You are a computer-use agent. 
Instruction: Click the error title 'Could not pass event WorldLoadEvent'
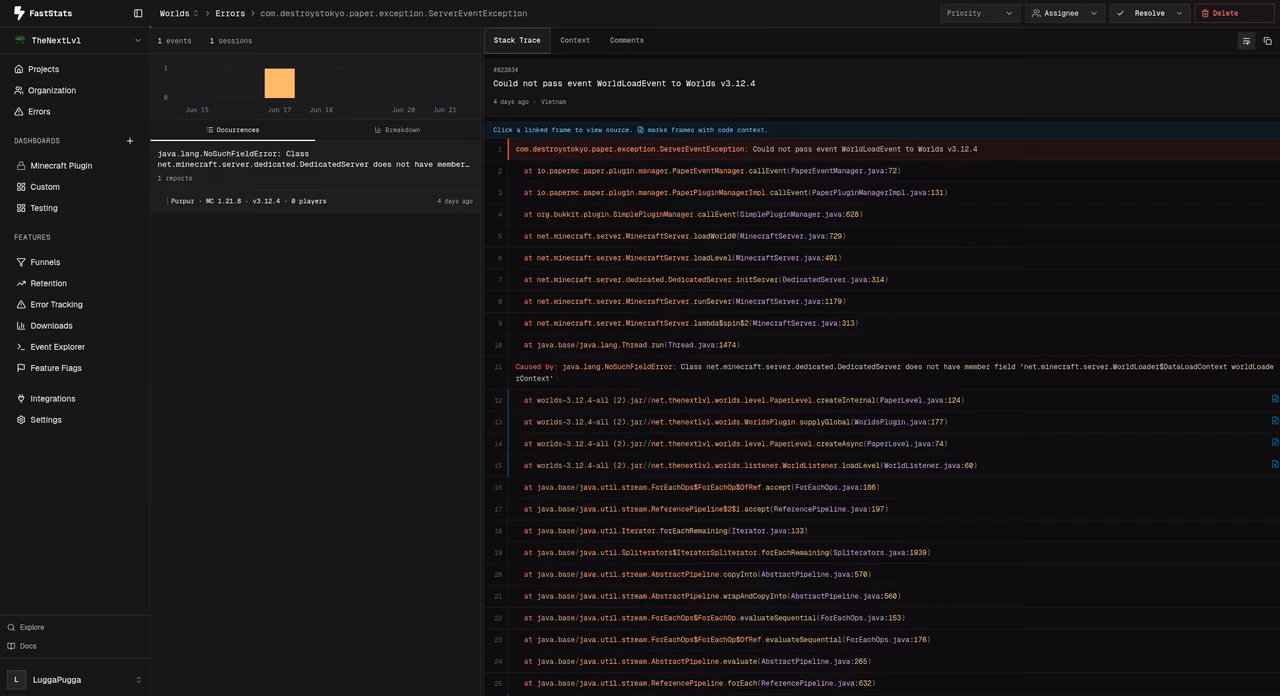[624, 84]
